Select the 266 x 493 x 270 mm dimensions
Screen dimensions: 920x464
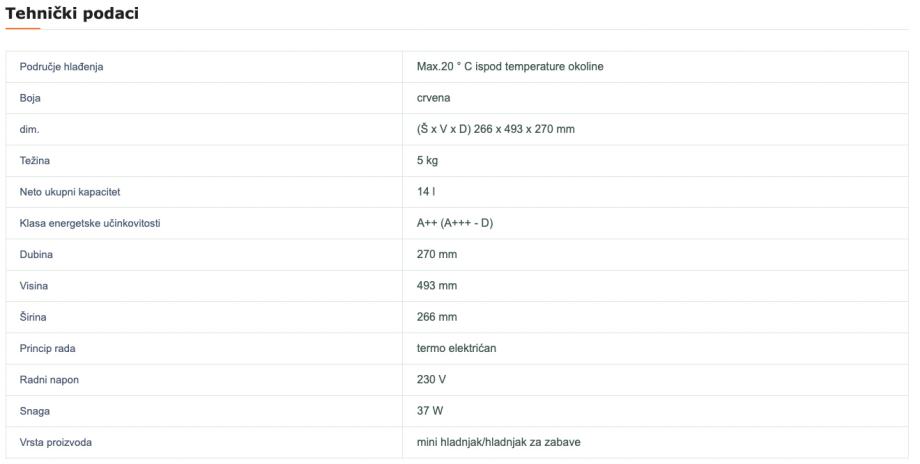495,129
